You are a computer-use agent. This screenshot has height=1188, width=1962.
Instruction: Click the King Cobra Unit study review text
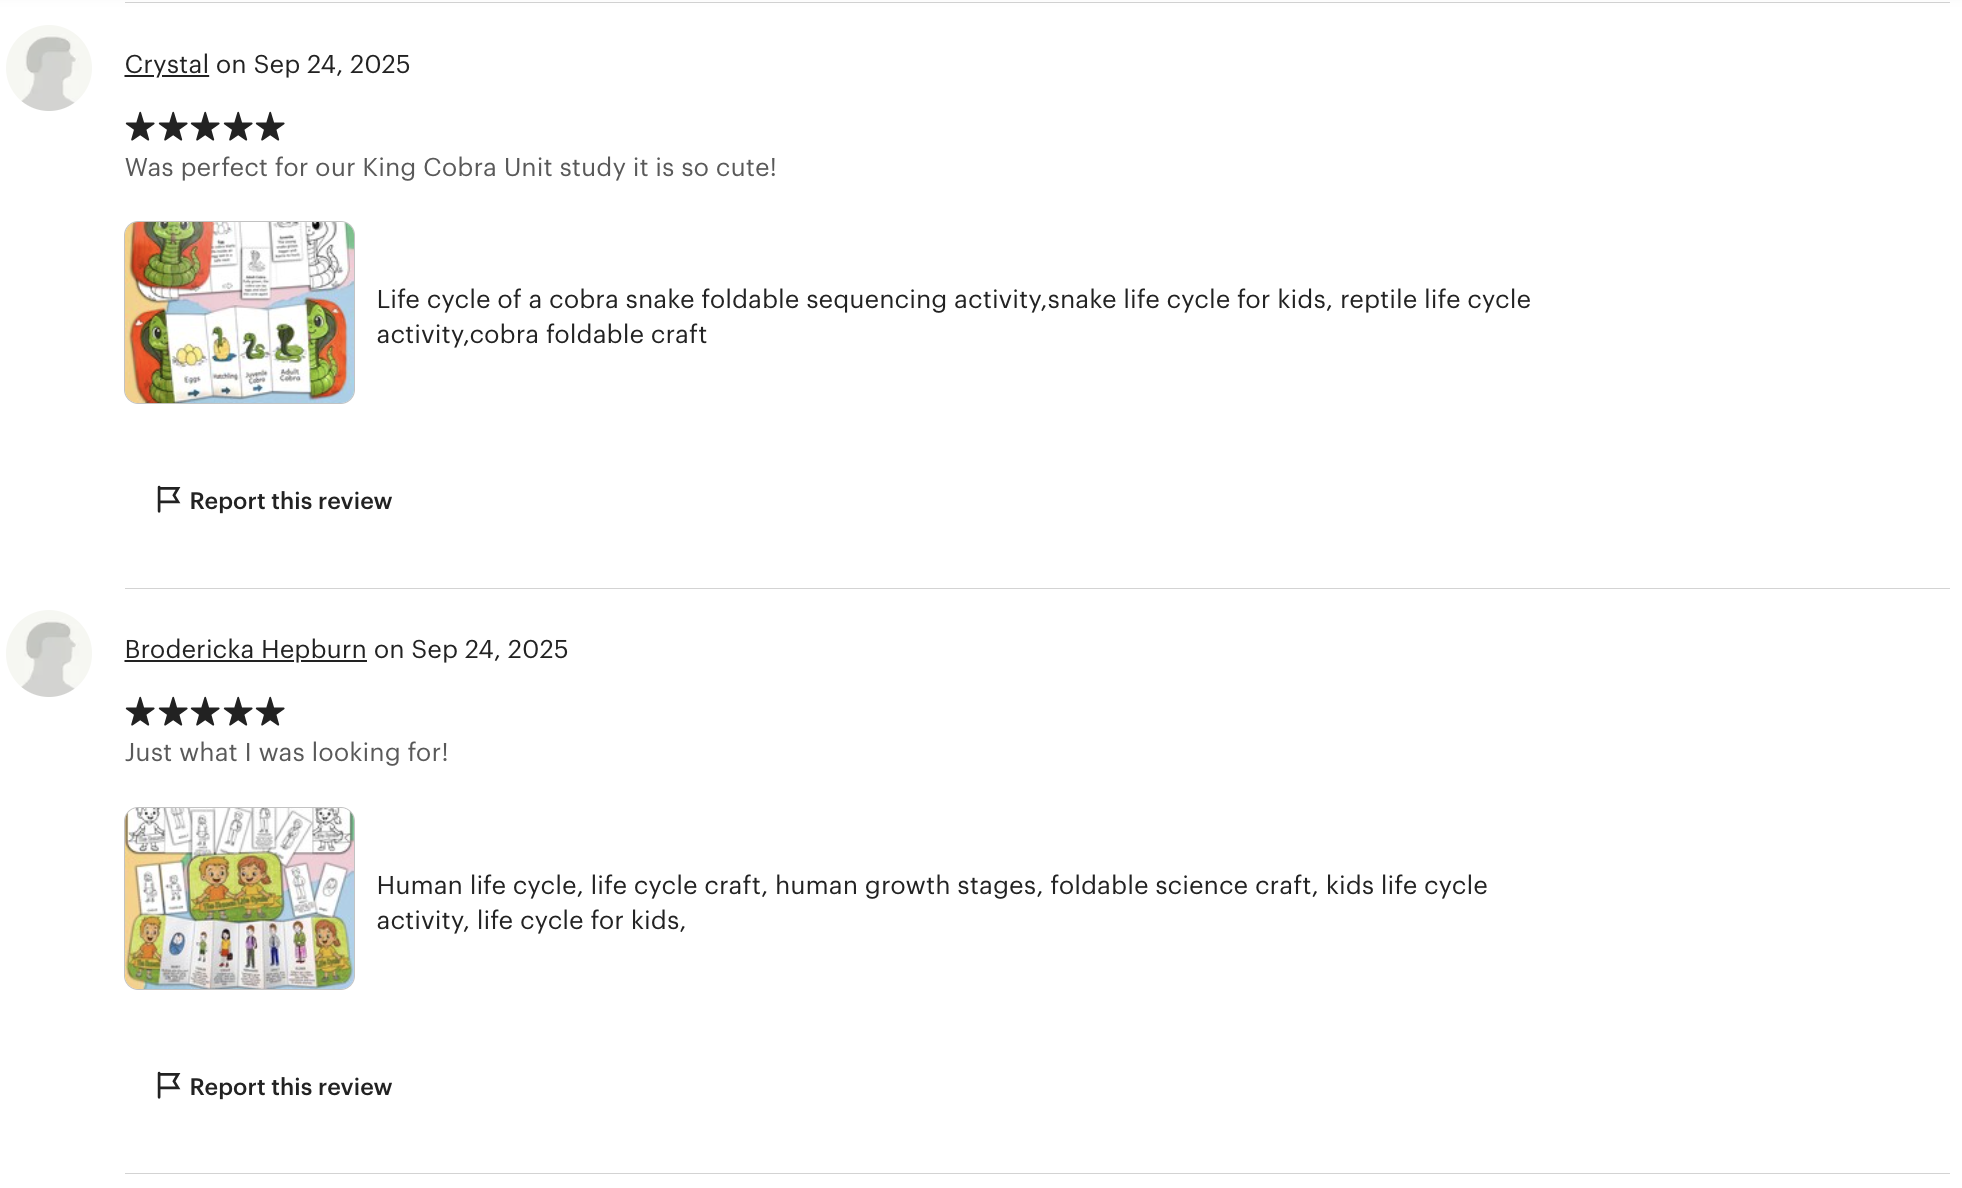450,167
